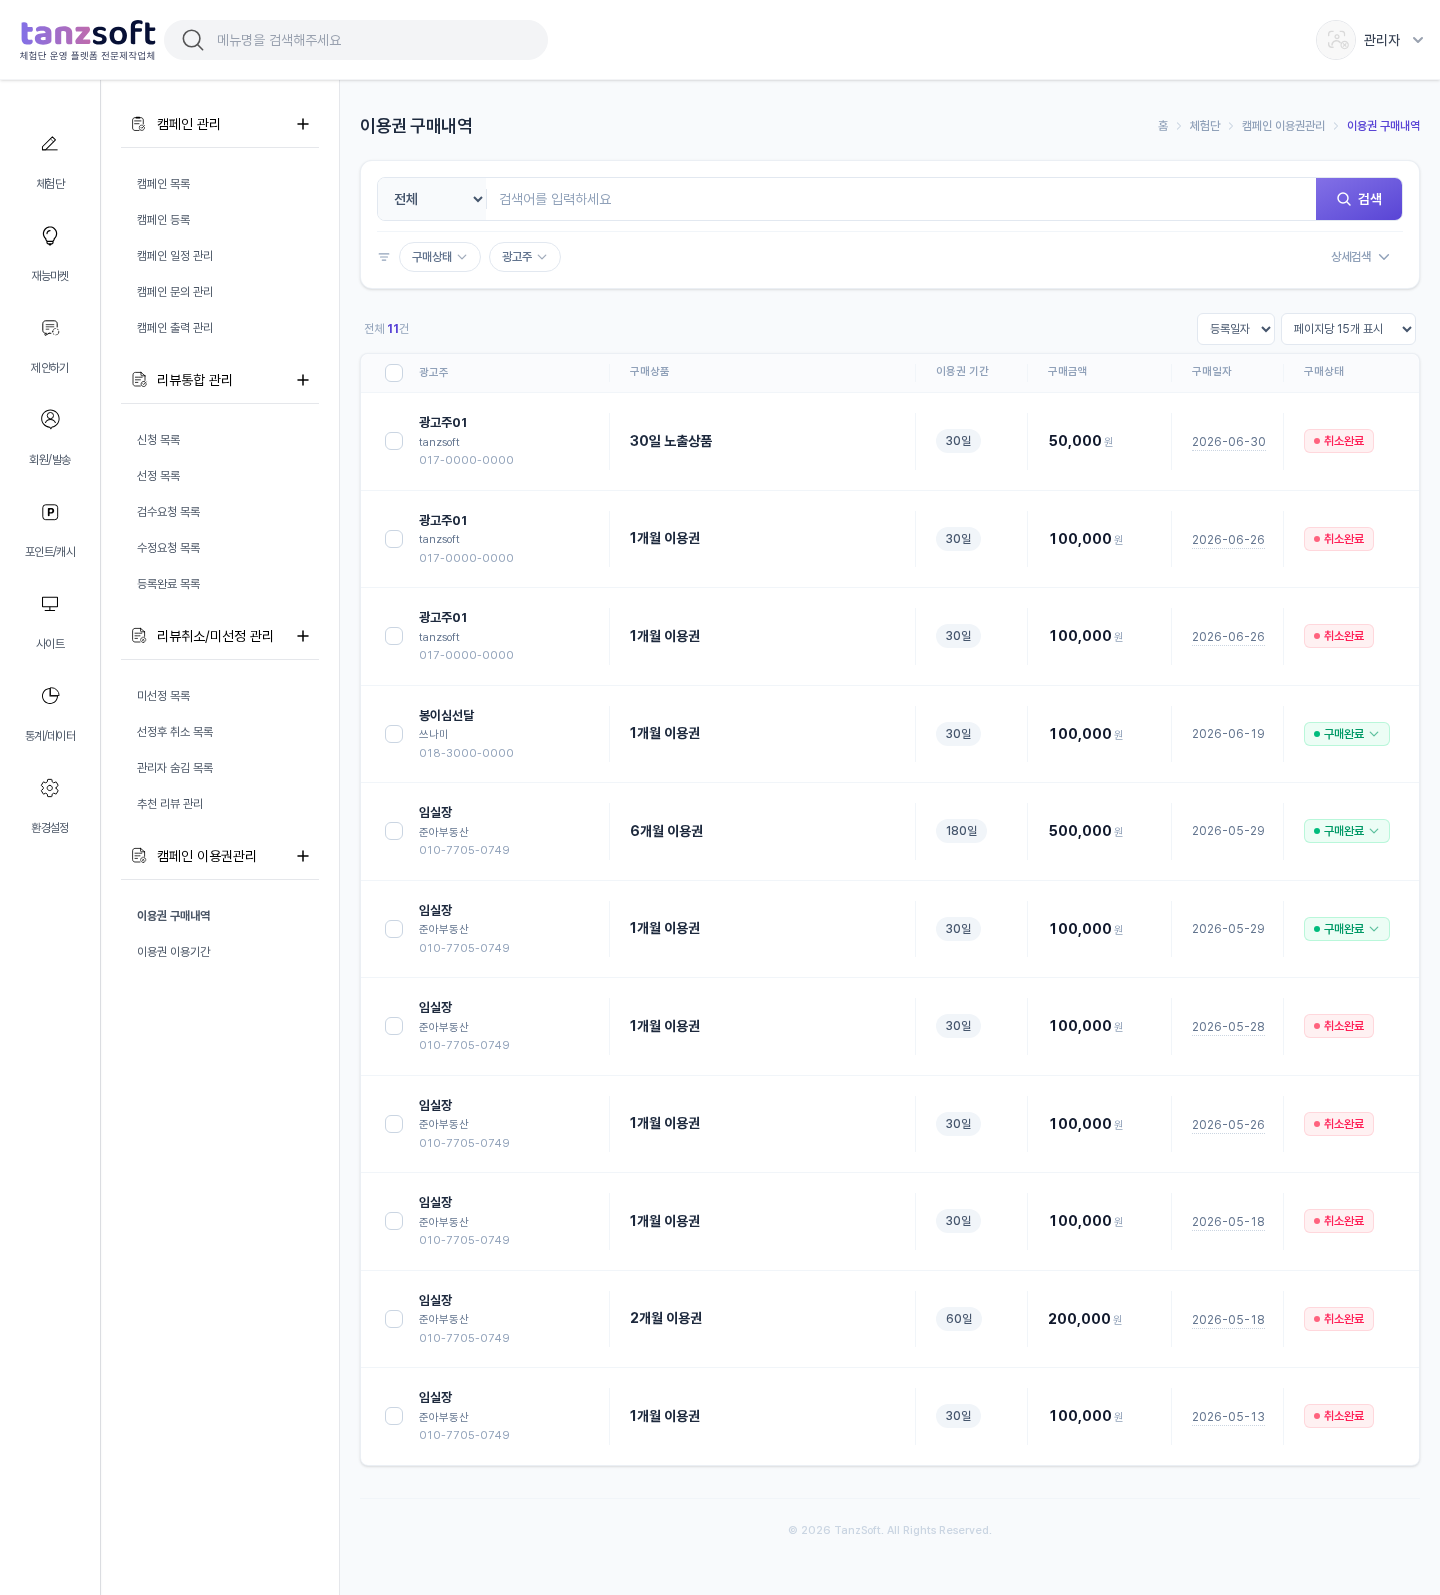Check the 6개월 이용권 row checkbox
The height and width of the screenshot is (1595, 1440).
click(394, 831)
